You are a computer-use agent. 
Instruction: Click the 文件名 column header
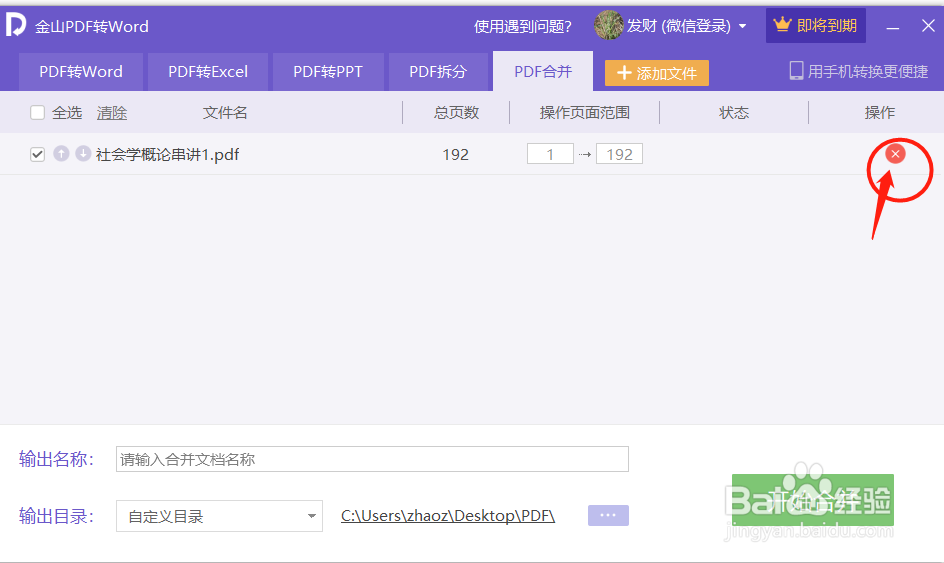pyautogui.click(x=225, y=113)
